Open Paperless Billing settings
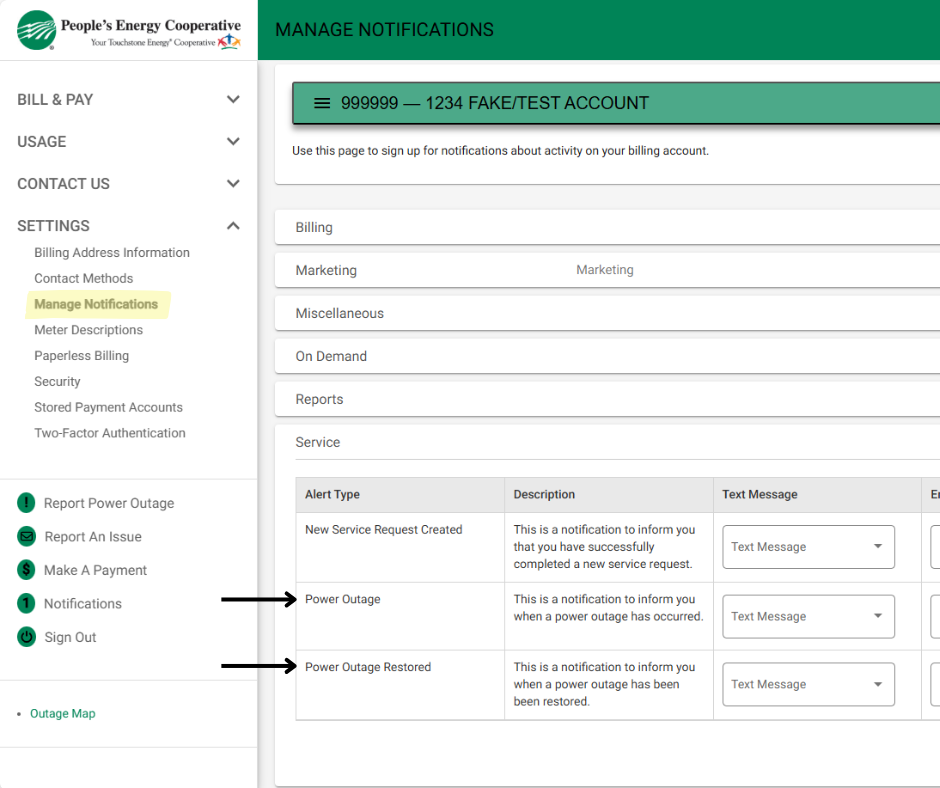The image size is (940, 788). pos(82,356)
